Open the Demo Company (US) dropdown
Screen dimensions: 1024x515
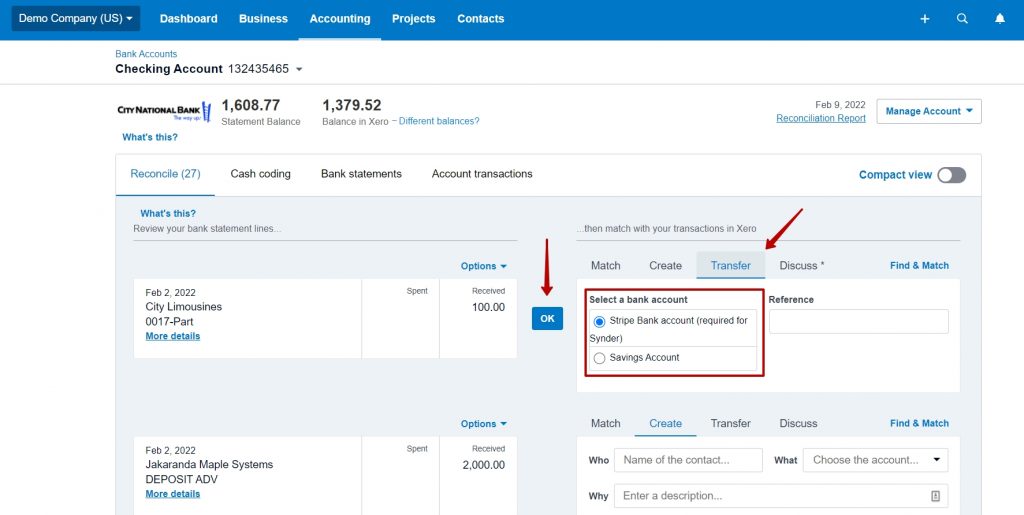coord(76,18)
